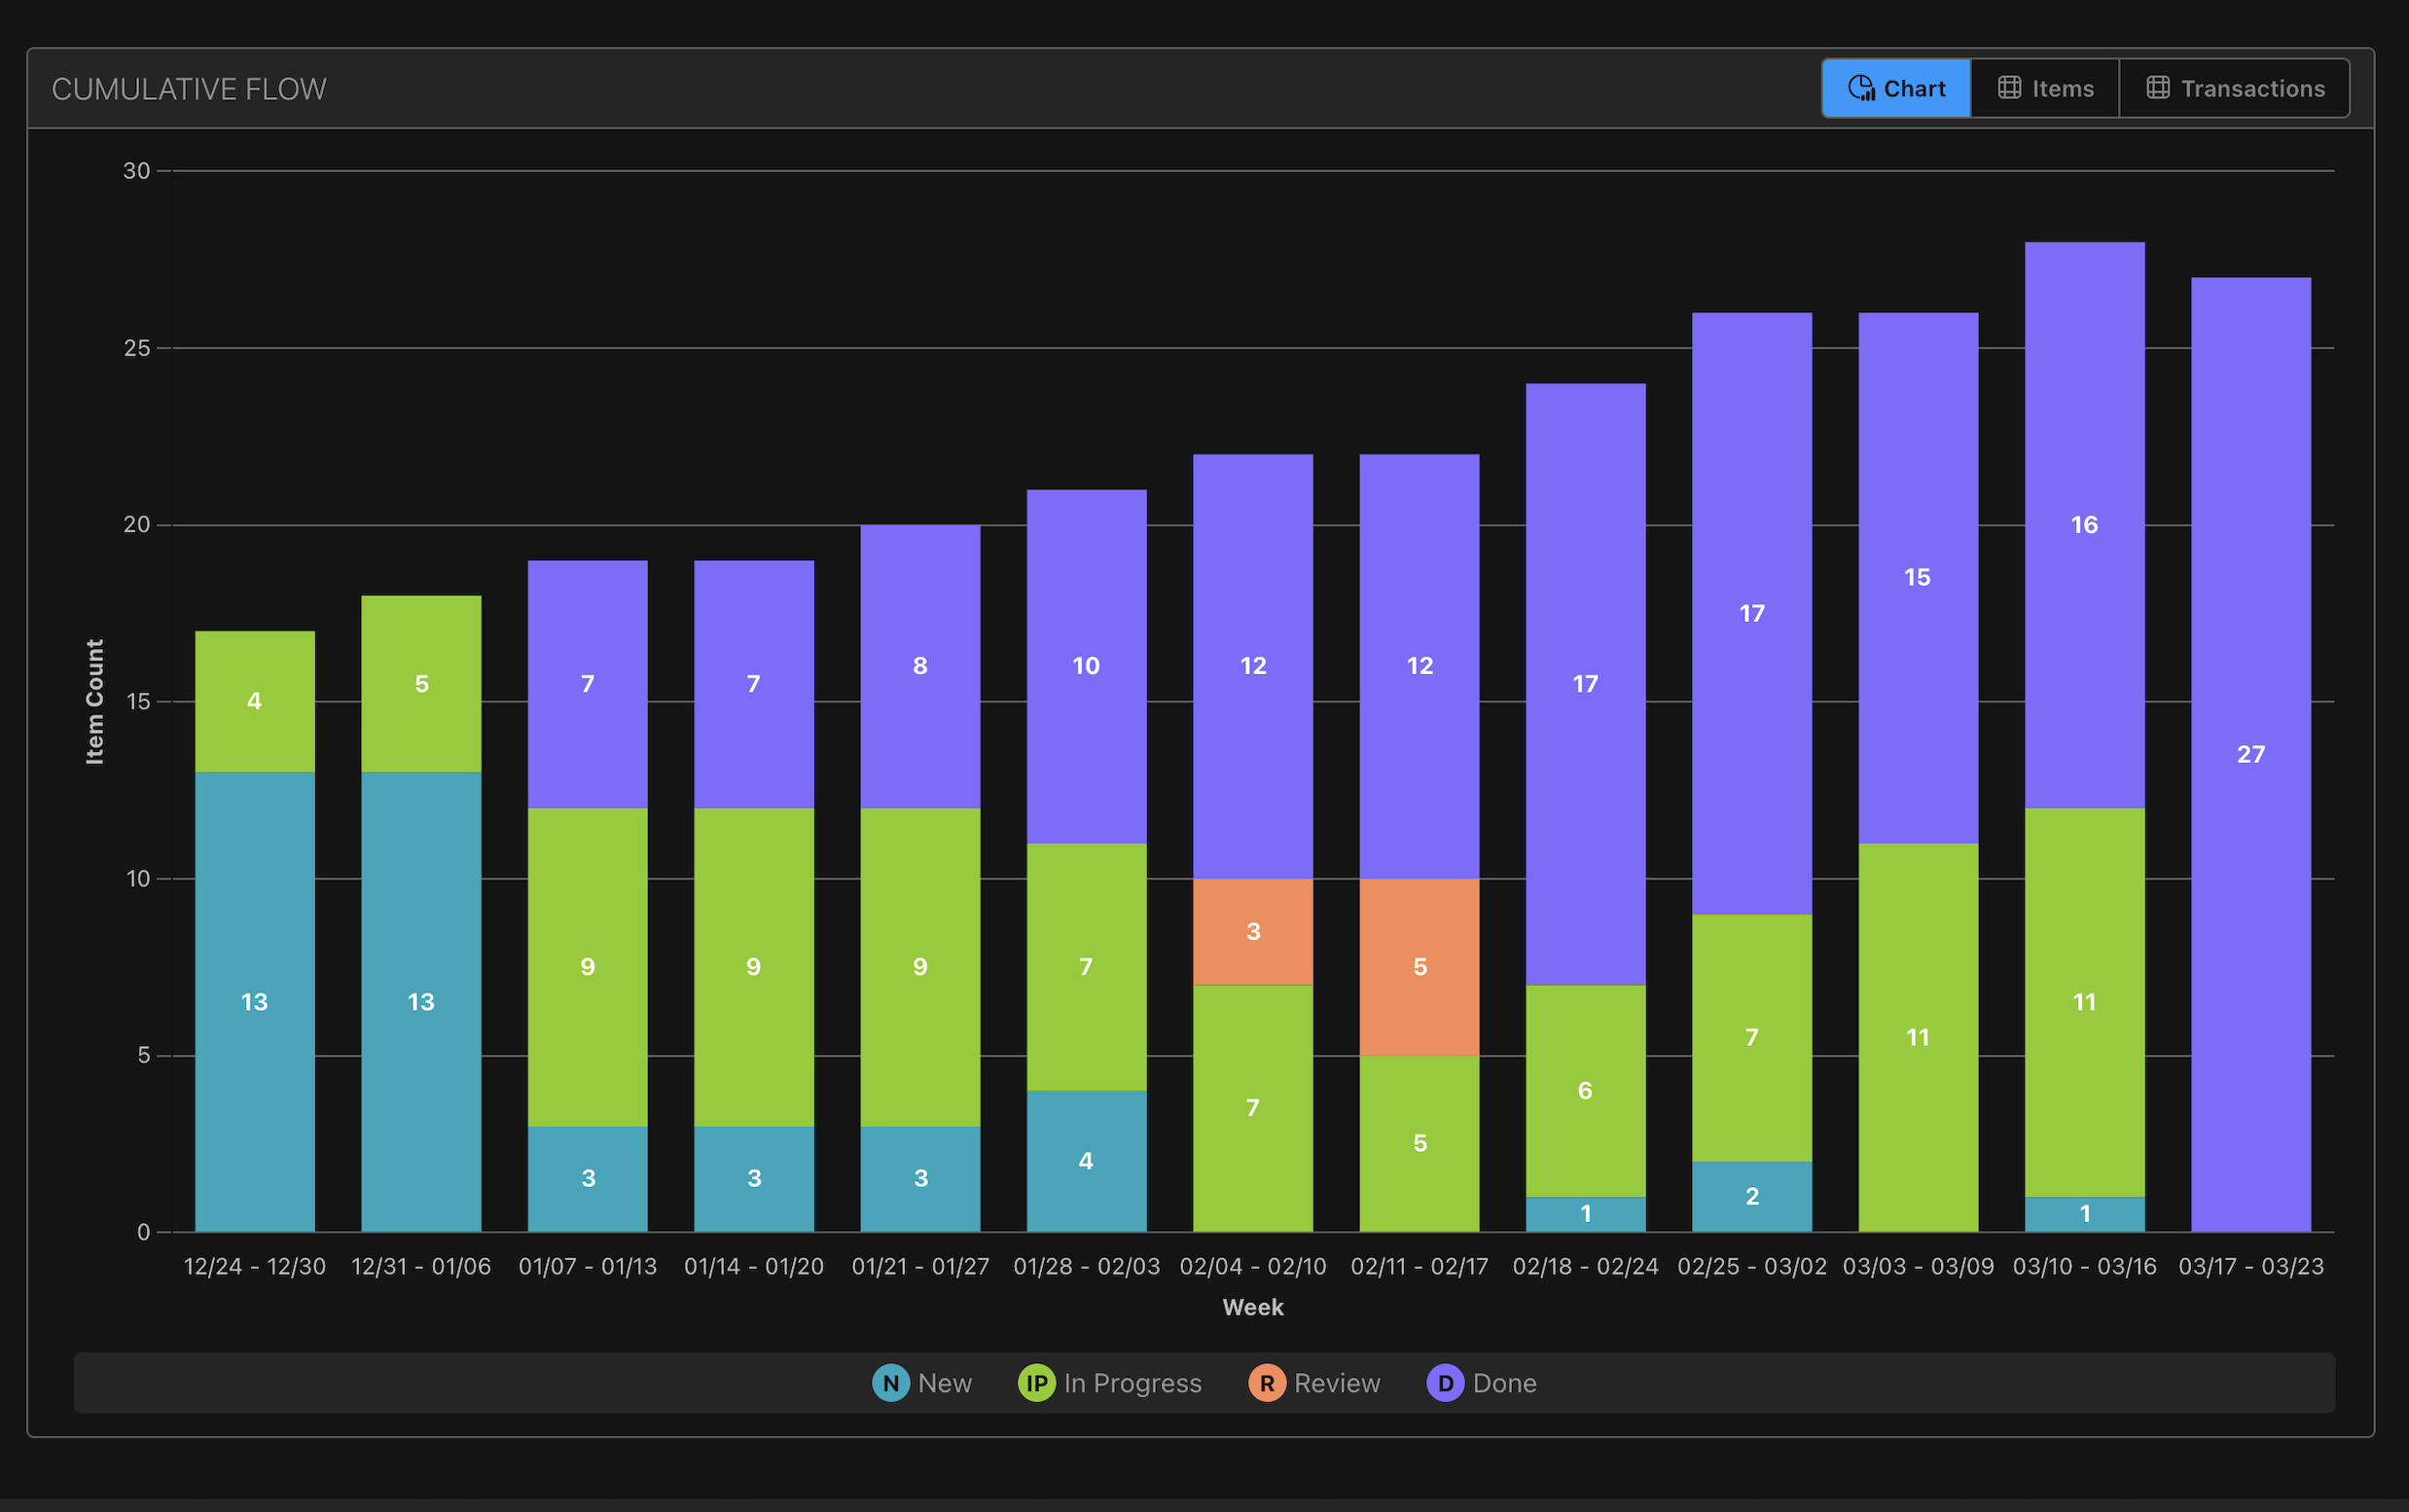This screenshot has height=1512, width=2409.
Task: Click the In Progress segment labeled 6
Action: pyautogui.click(x=1585, y=1090)
